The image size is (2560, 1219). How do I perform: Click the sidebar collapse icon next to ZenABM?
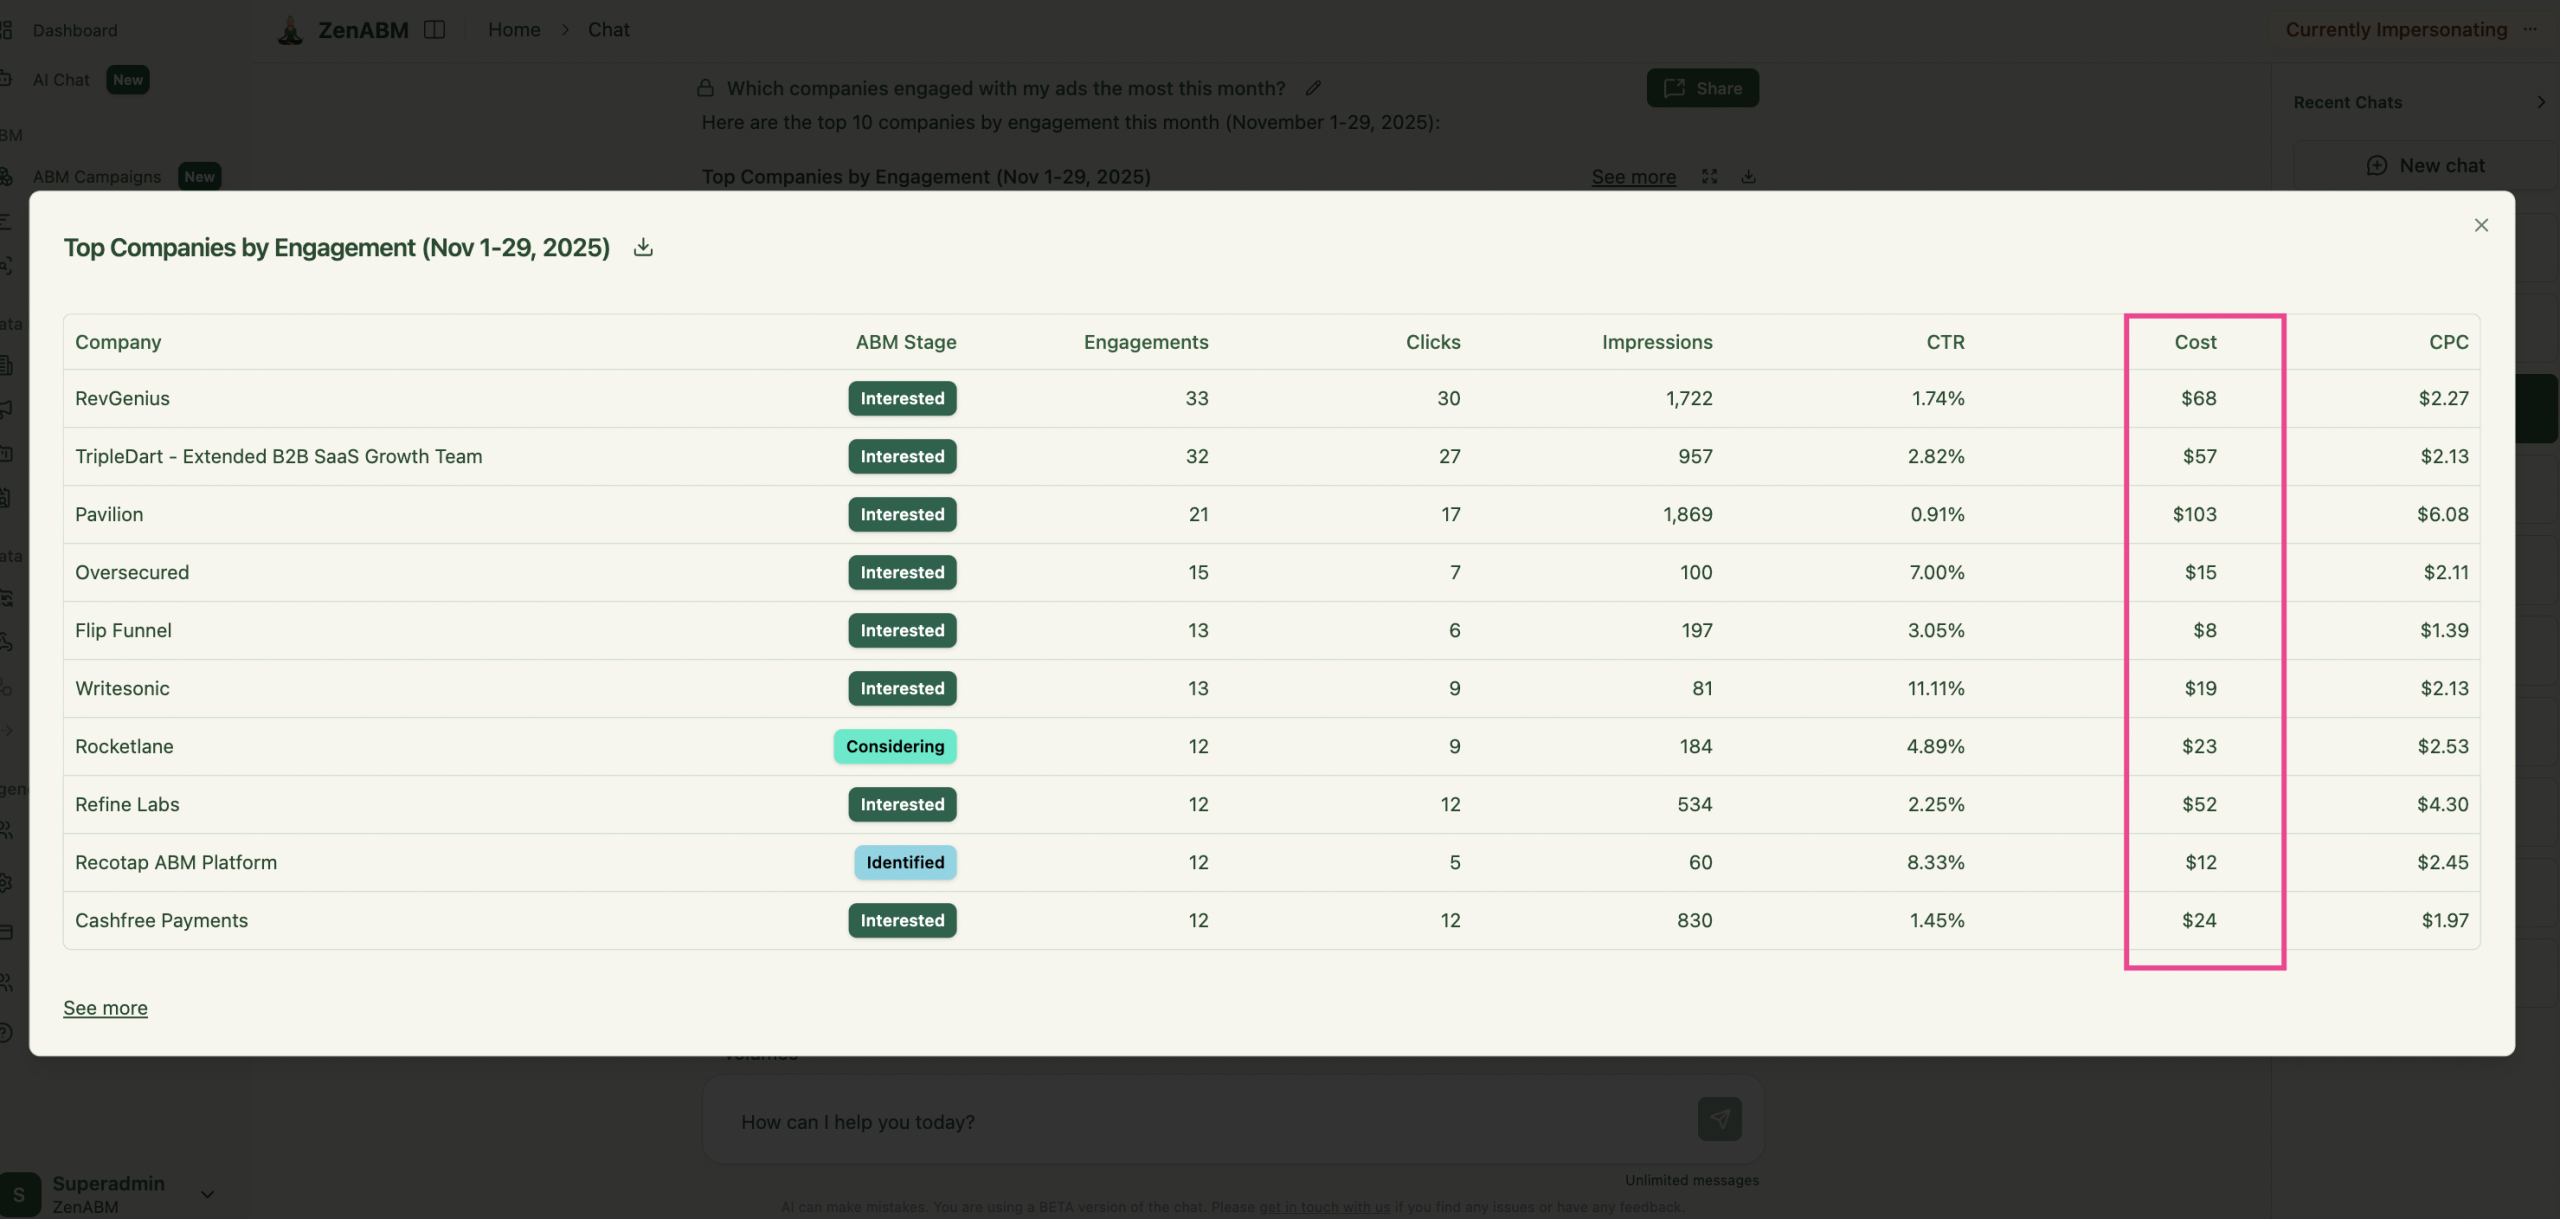coord(436,29)
